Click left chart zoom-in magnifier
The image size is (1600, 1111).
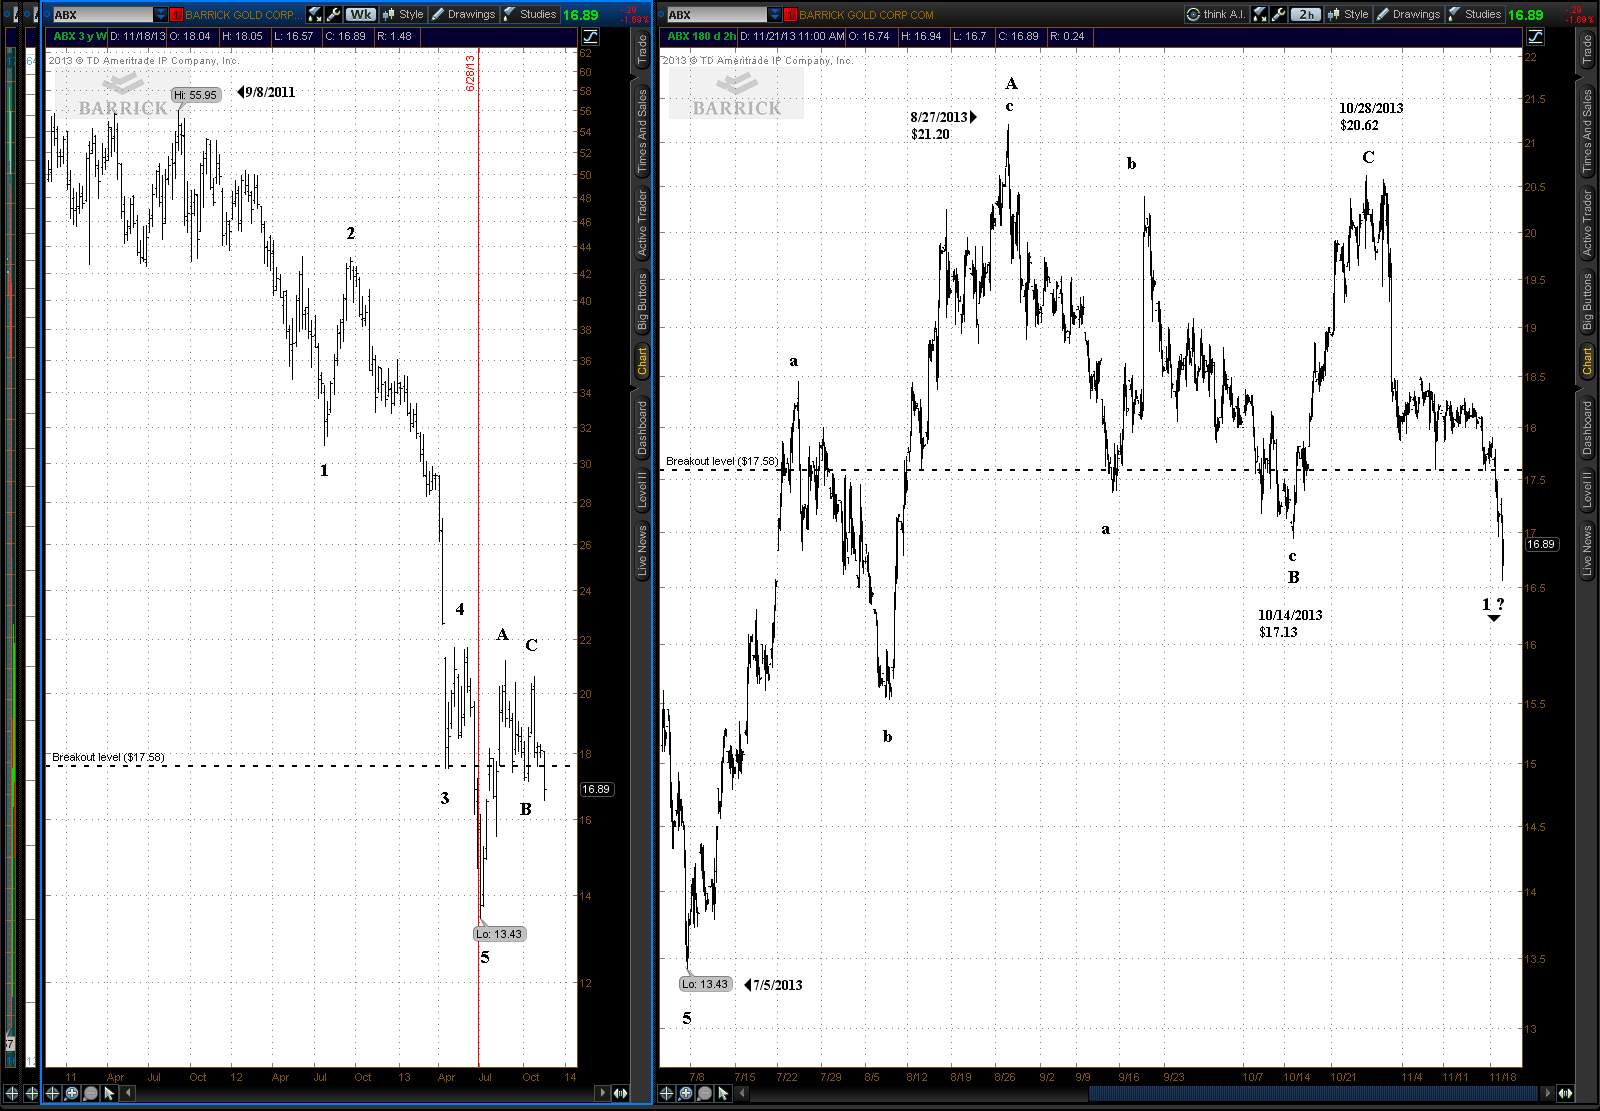pyautogui.click(x=71, y=1093)
